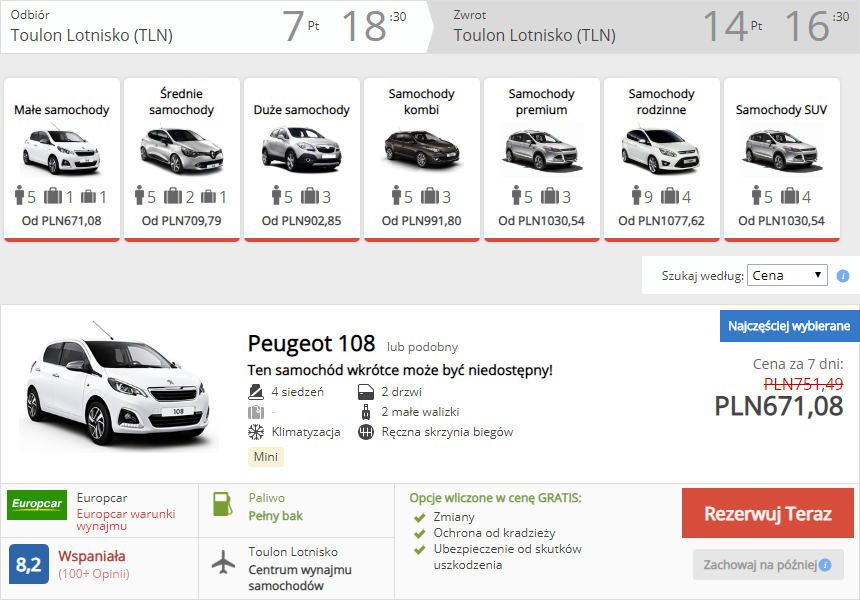This screenshot has height=600, width=860.
Task: Click the seat icon next to 4 siedzeń
Action: (x=256, y=392)
